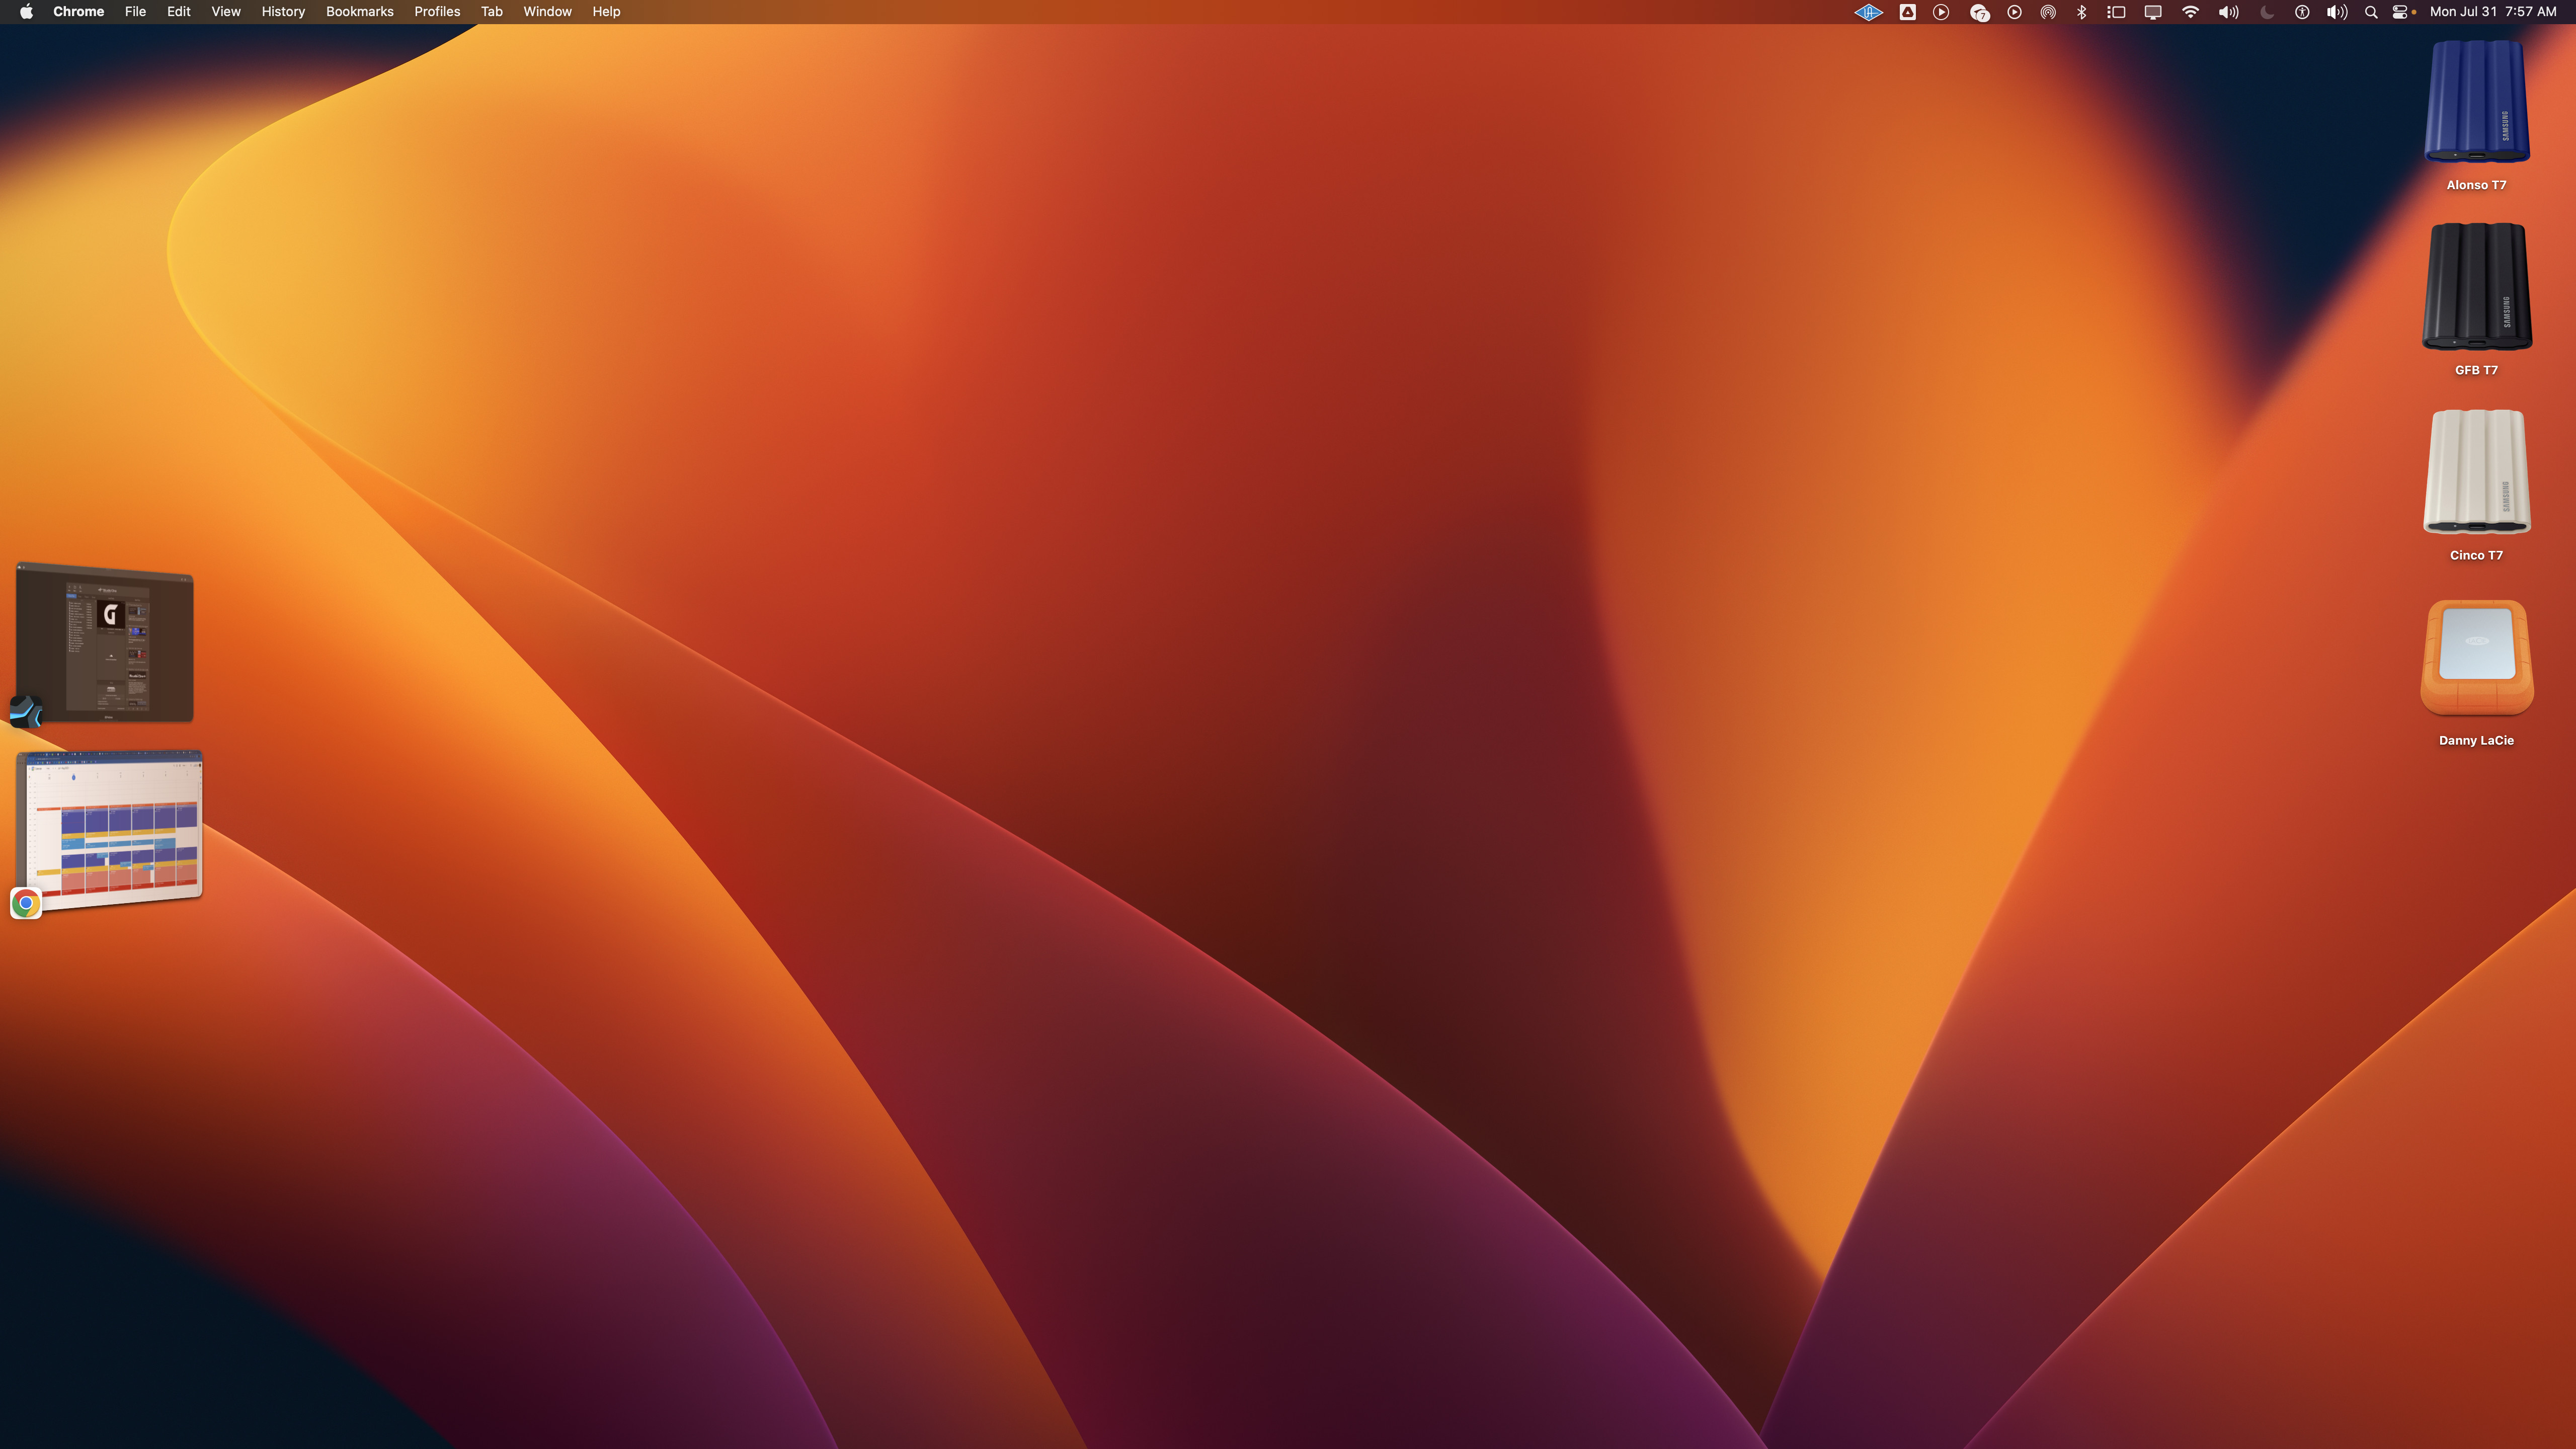Image resolution: width=2576 pixels, height=1449 pixels.
Task: Open the Bookmarks menu
Action: coord(359,12)
